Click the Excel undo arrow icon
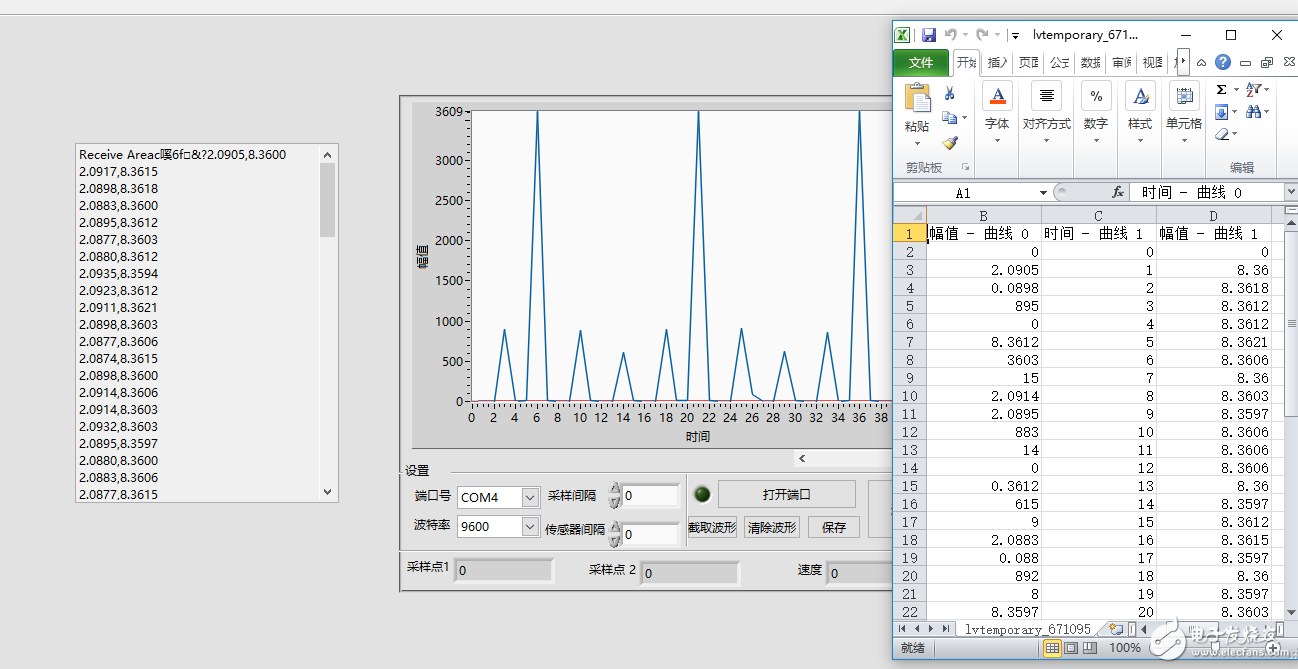1298x669 pixels. tap(951, 35)
